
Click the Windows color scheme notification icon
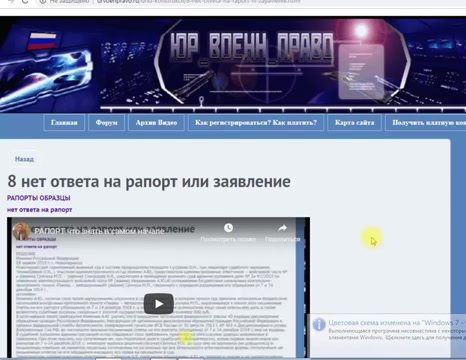[319, 324]
